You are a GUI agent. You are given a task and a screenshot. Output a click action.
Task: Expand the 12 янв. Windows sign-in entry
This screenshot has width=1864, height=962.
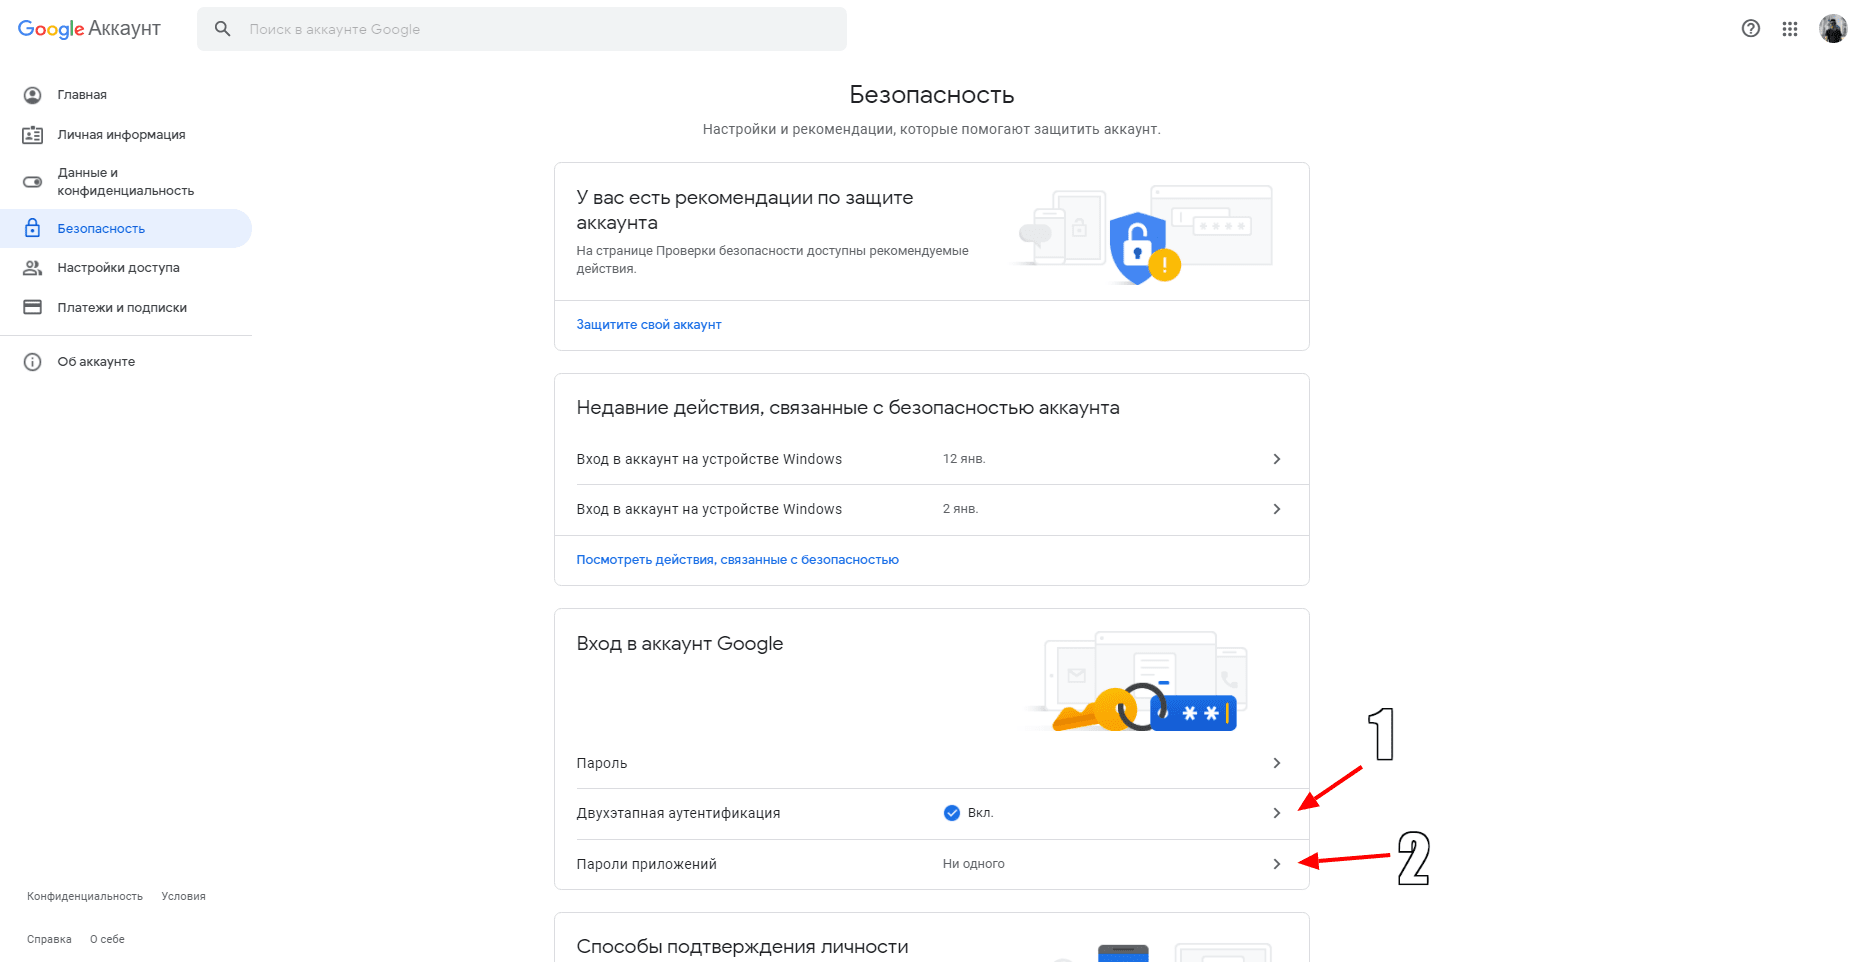pos(1276,459)
